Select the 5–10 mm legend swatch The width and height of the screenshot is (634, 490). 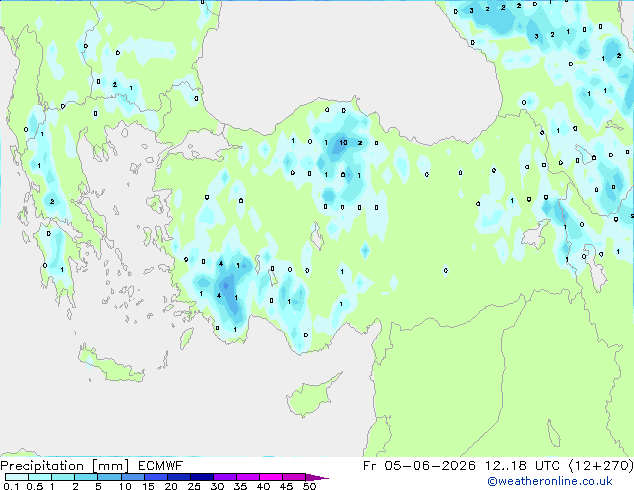(x=109, y=477)
